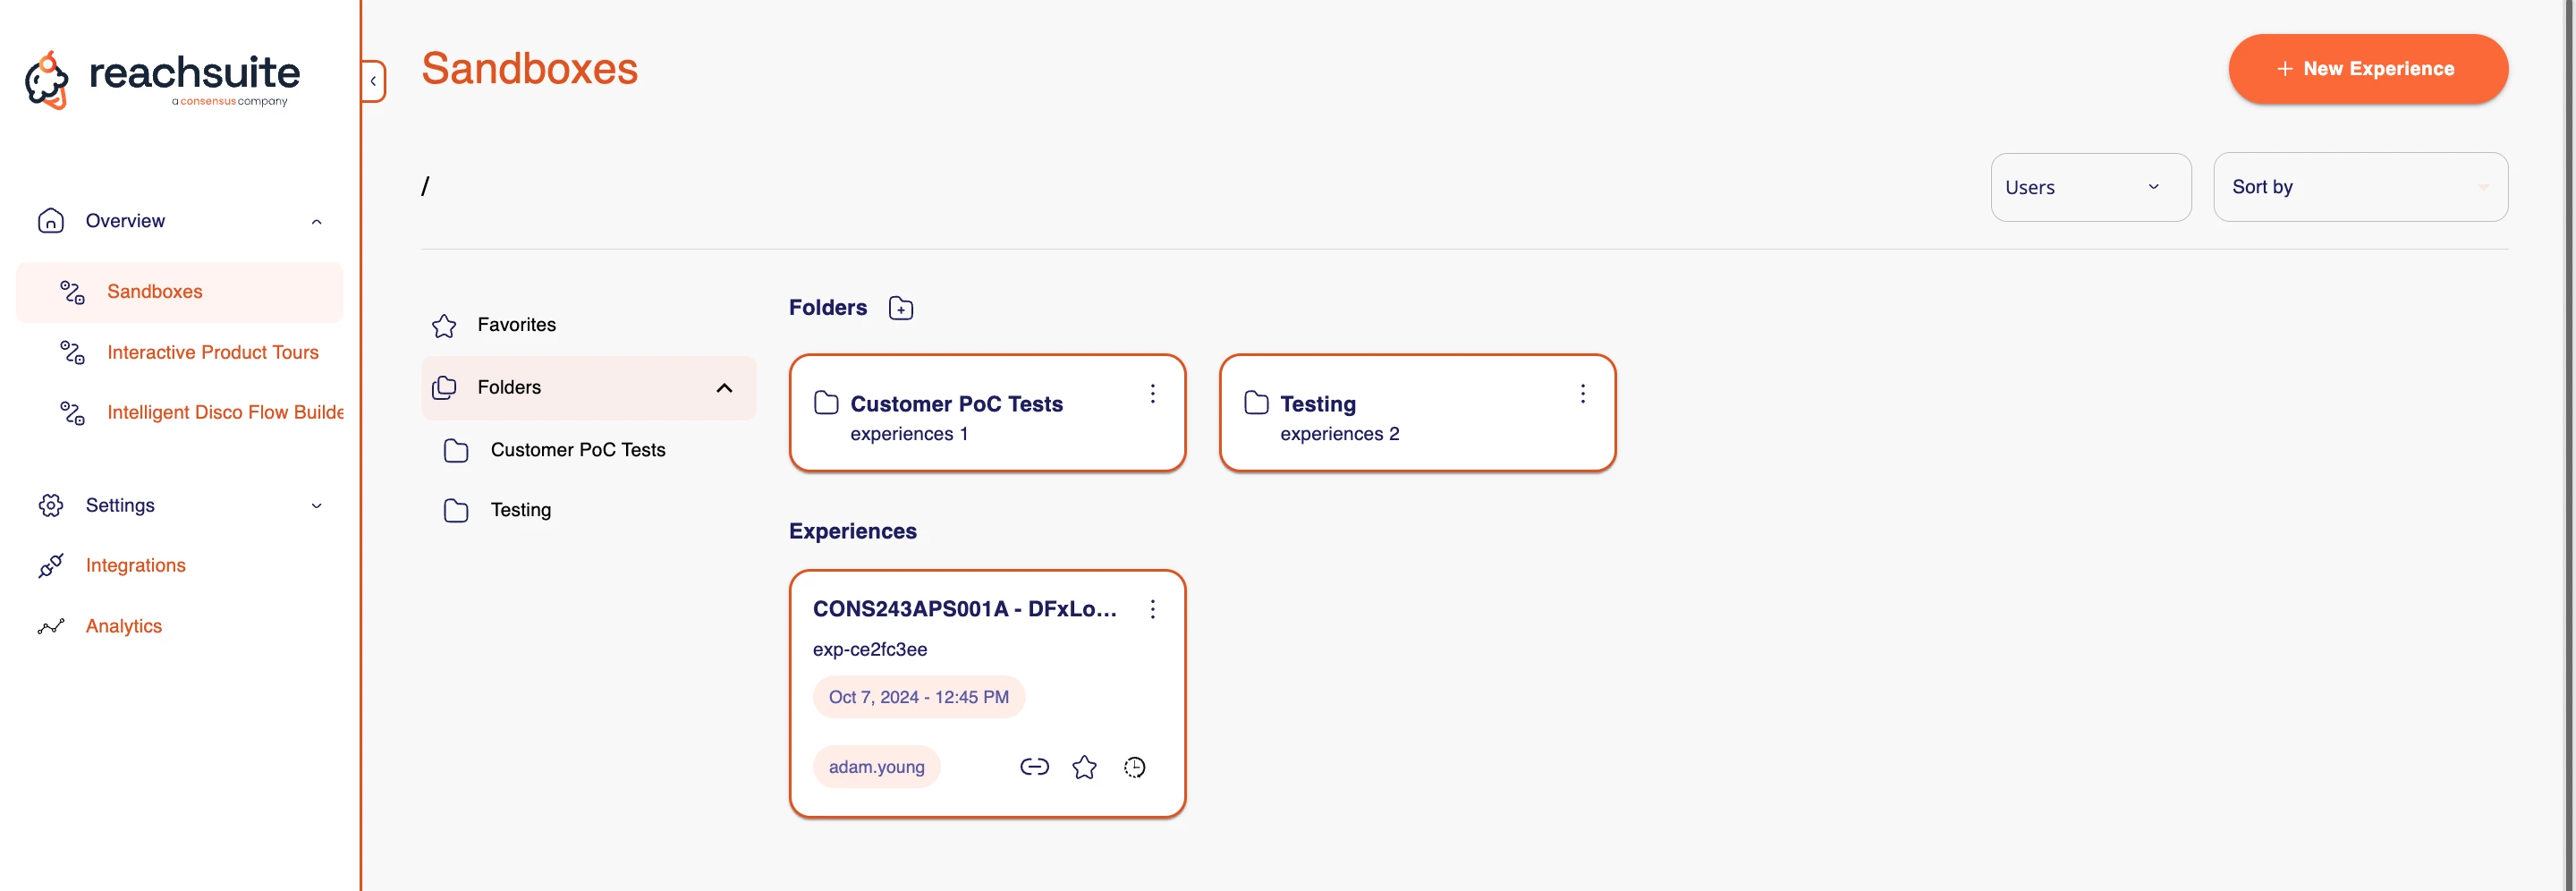The width and height of the screenshot is (2576, 891).
Task: Open three-dot menu on CONS243APS001A experience card
Action: coord(1152,609)
